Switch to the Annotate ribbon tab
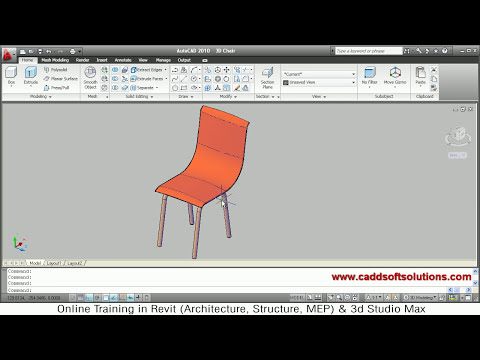The width and height of the screenshot is (480, 360). (x=123, y=60)
